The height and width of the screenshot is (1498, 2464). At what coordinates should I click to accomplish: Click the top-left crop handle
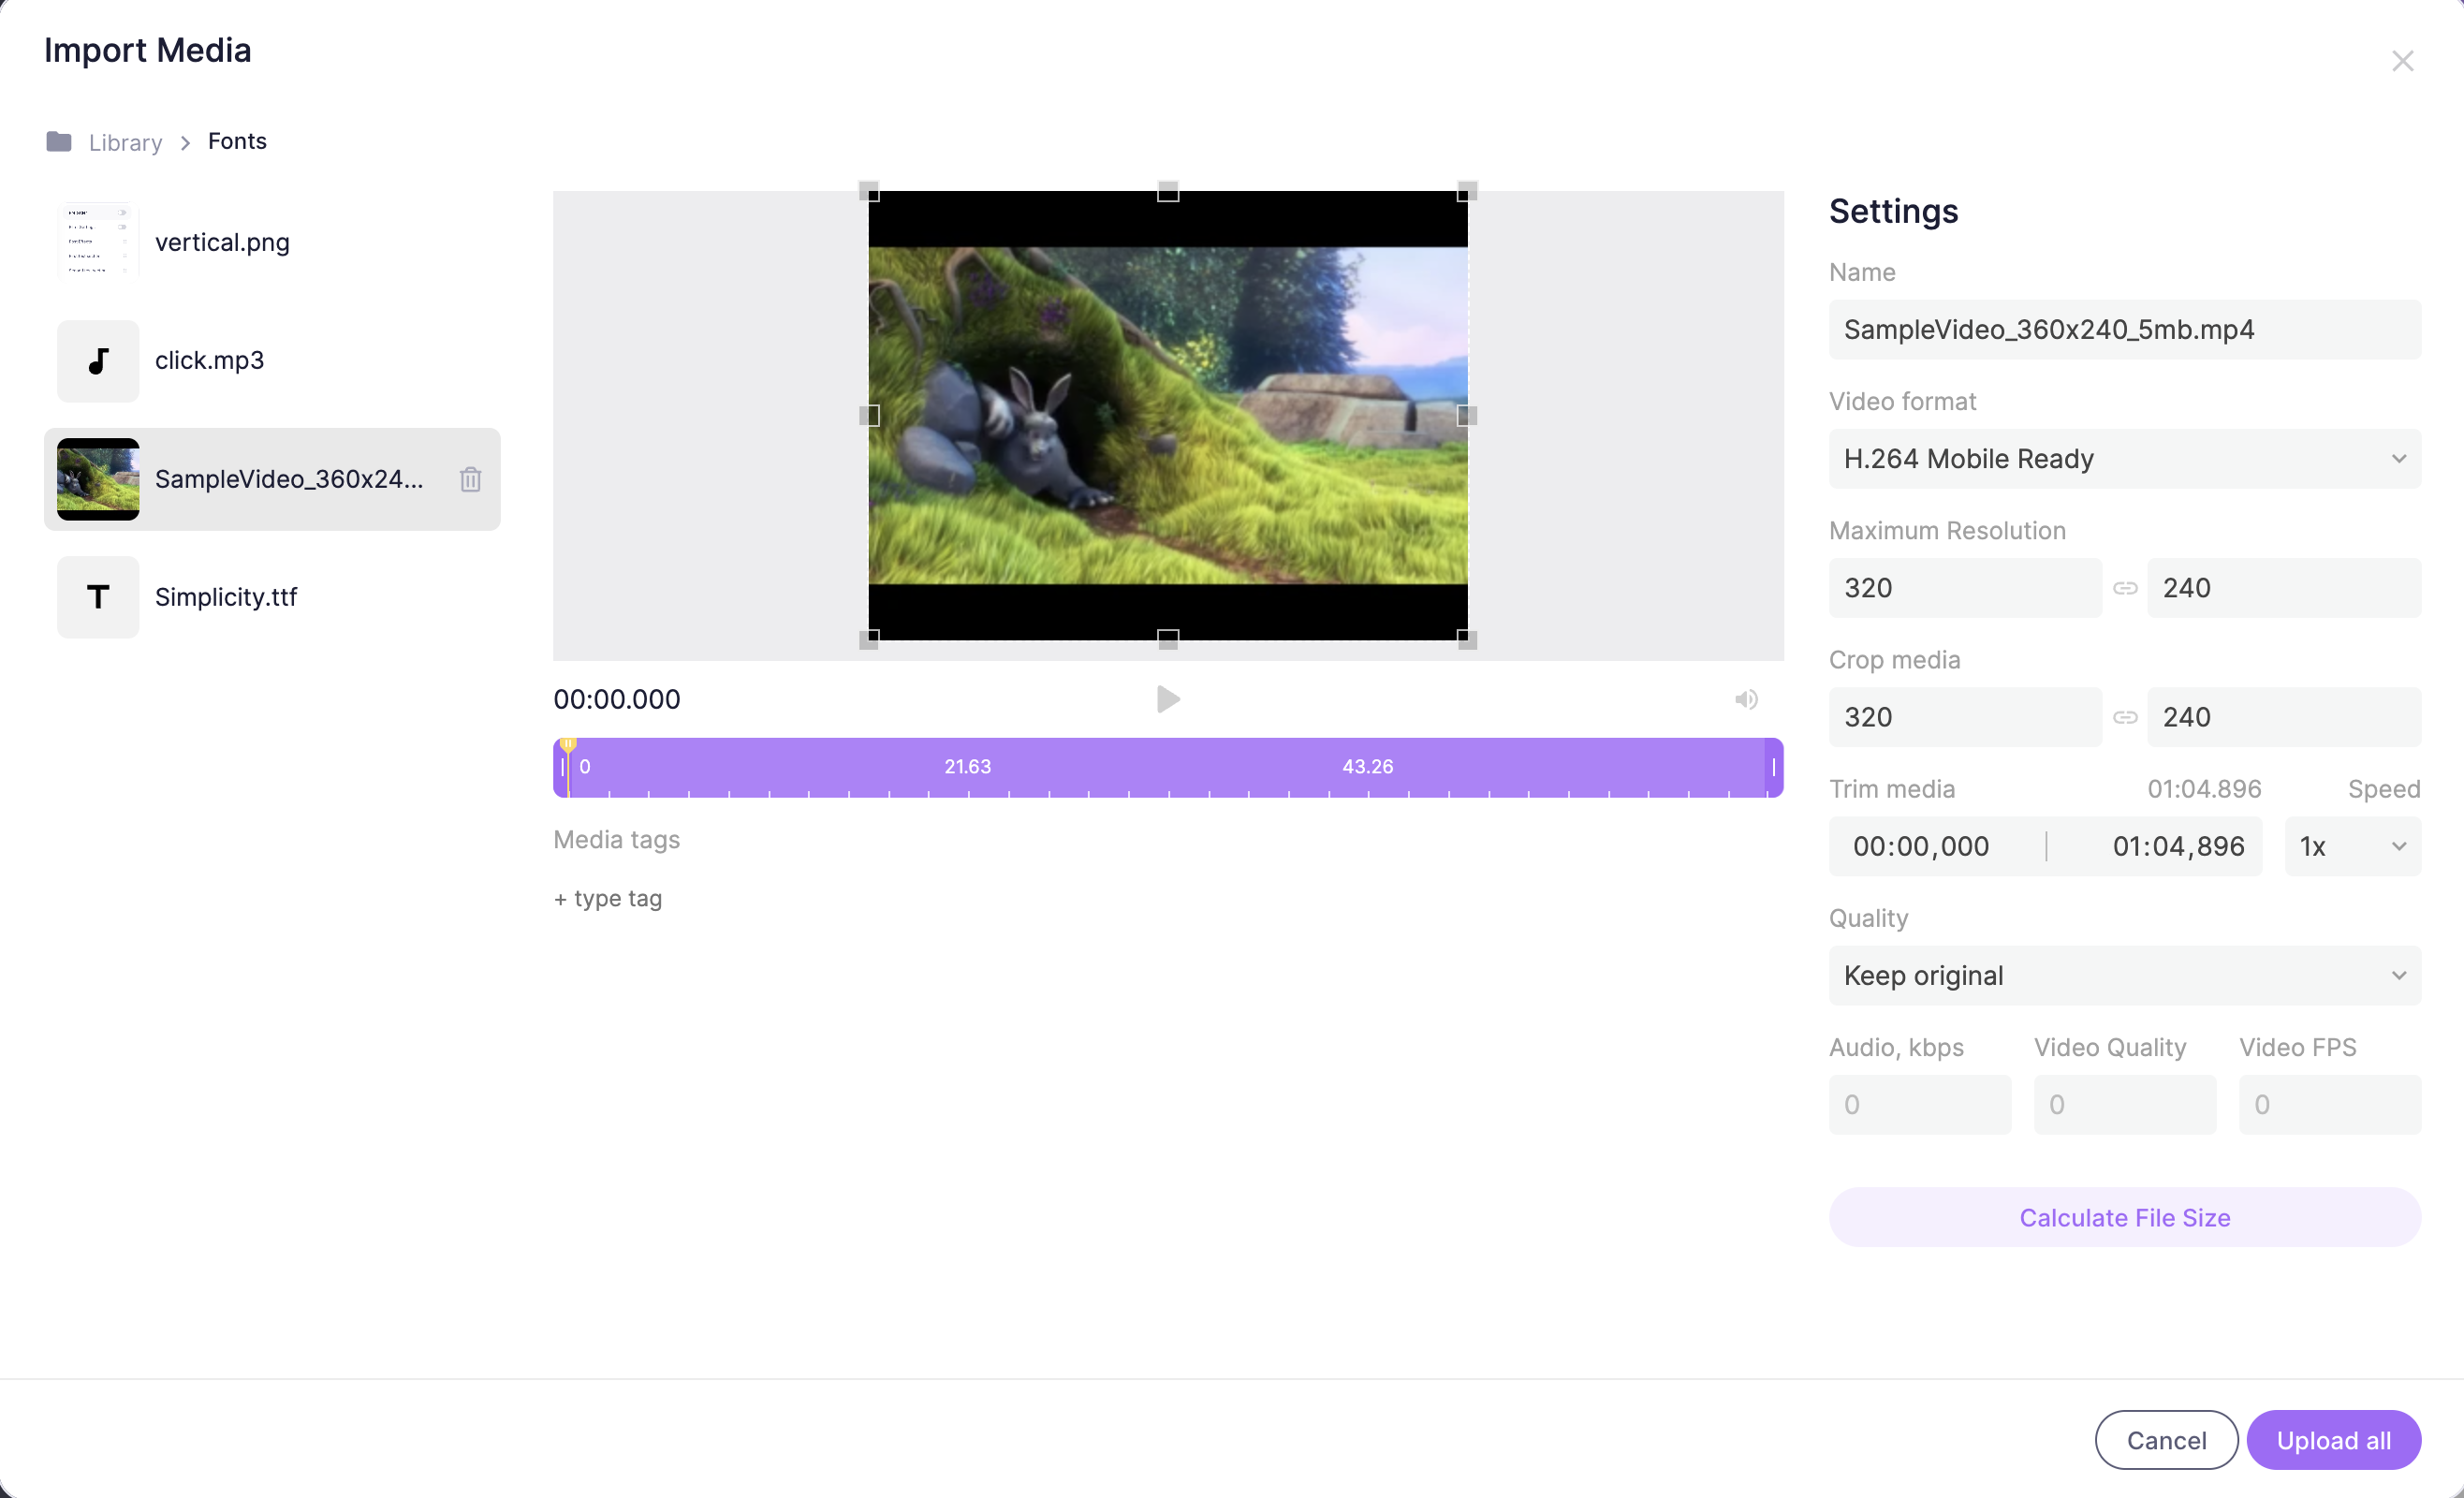pos(869,191)
